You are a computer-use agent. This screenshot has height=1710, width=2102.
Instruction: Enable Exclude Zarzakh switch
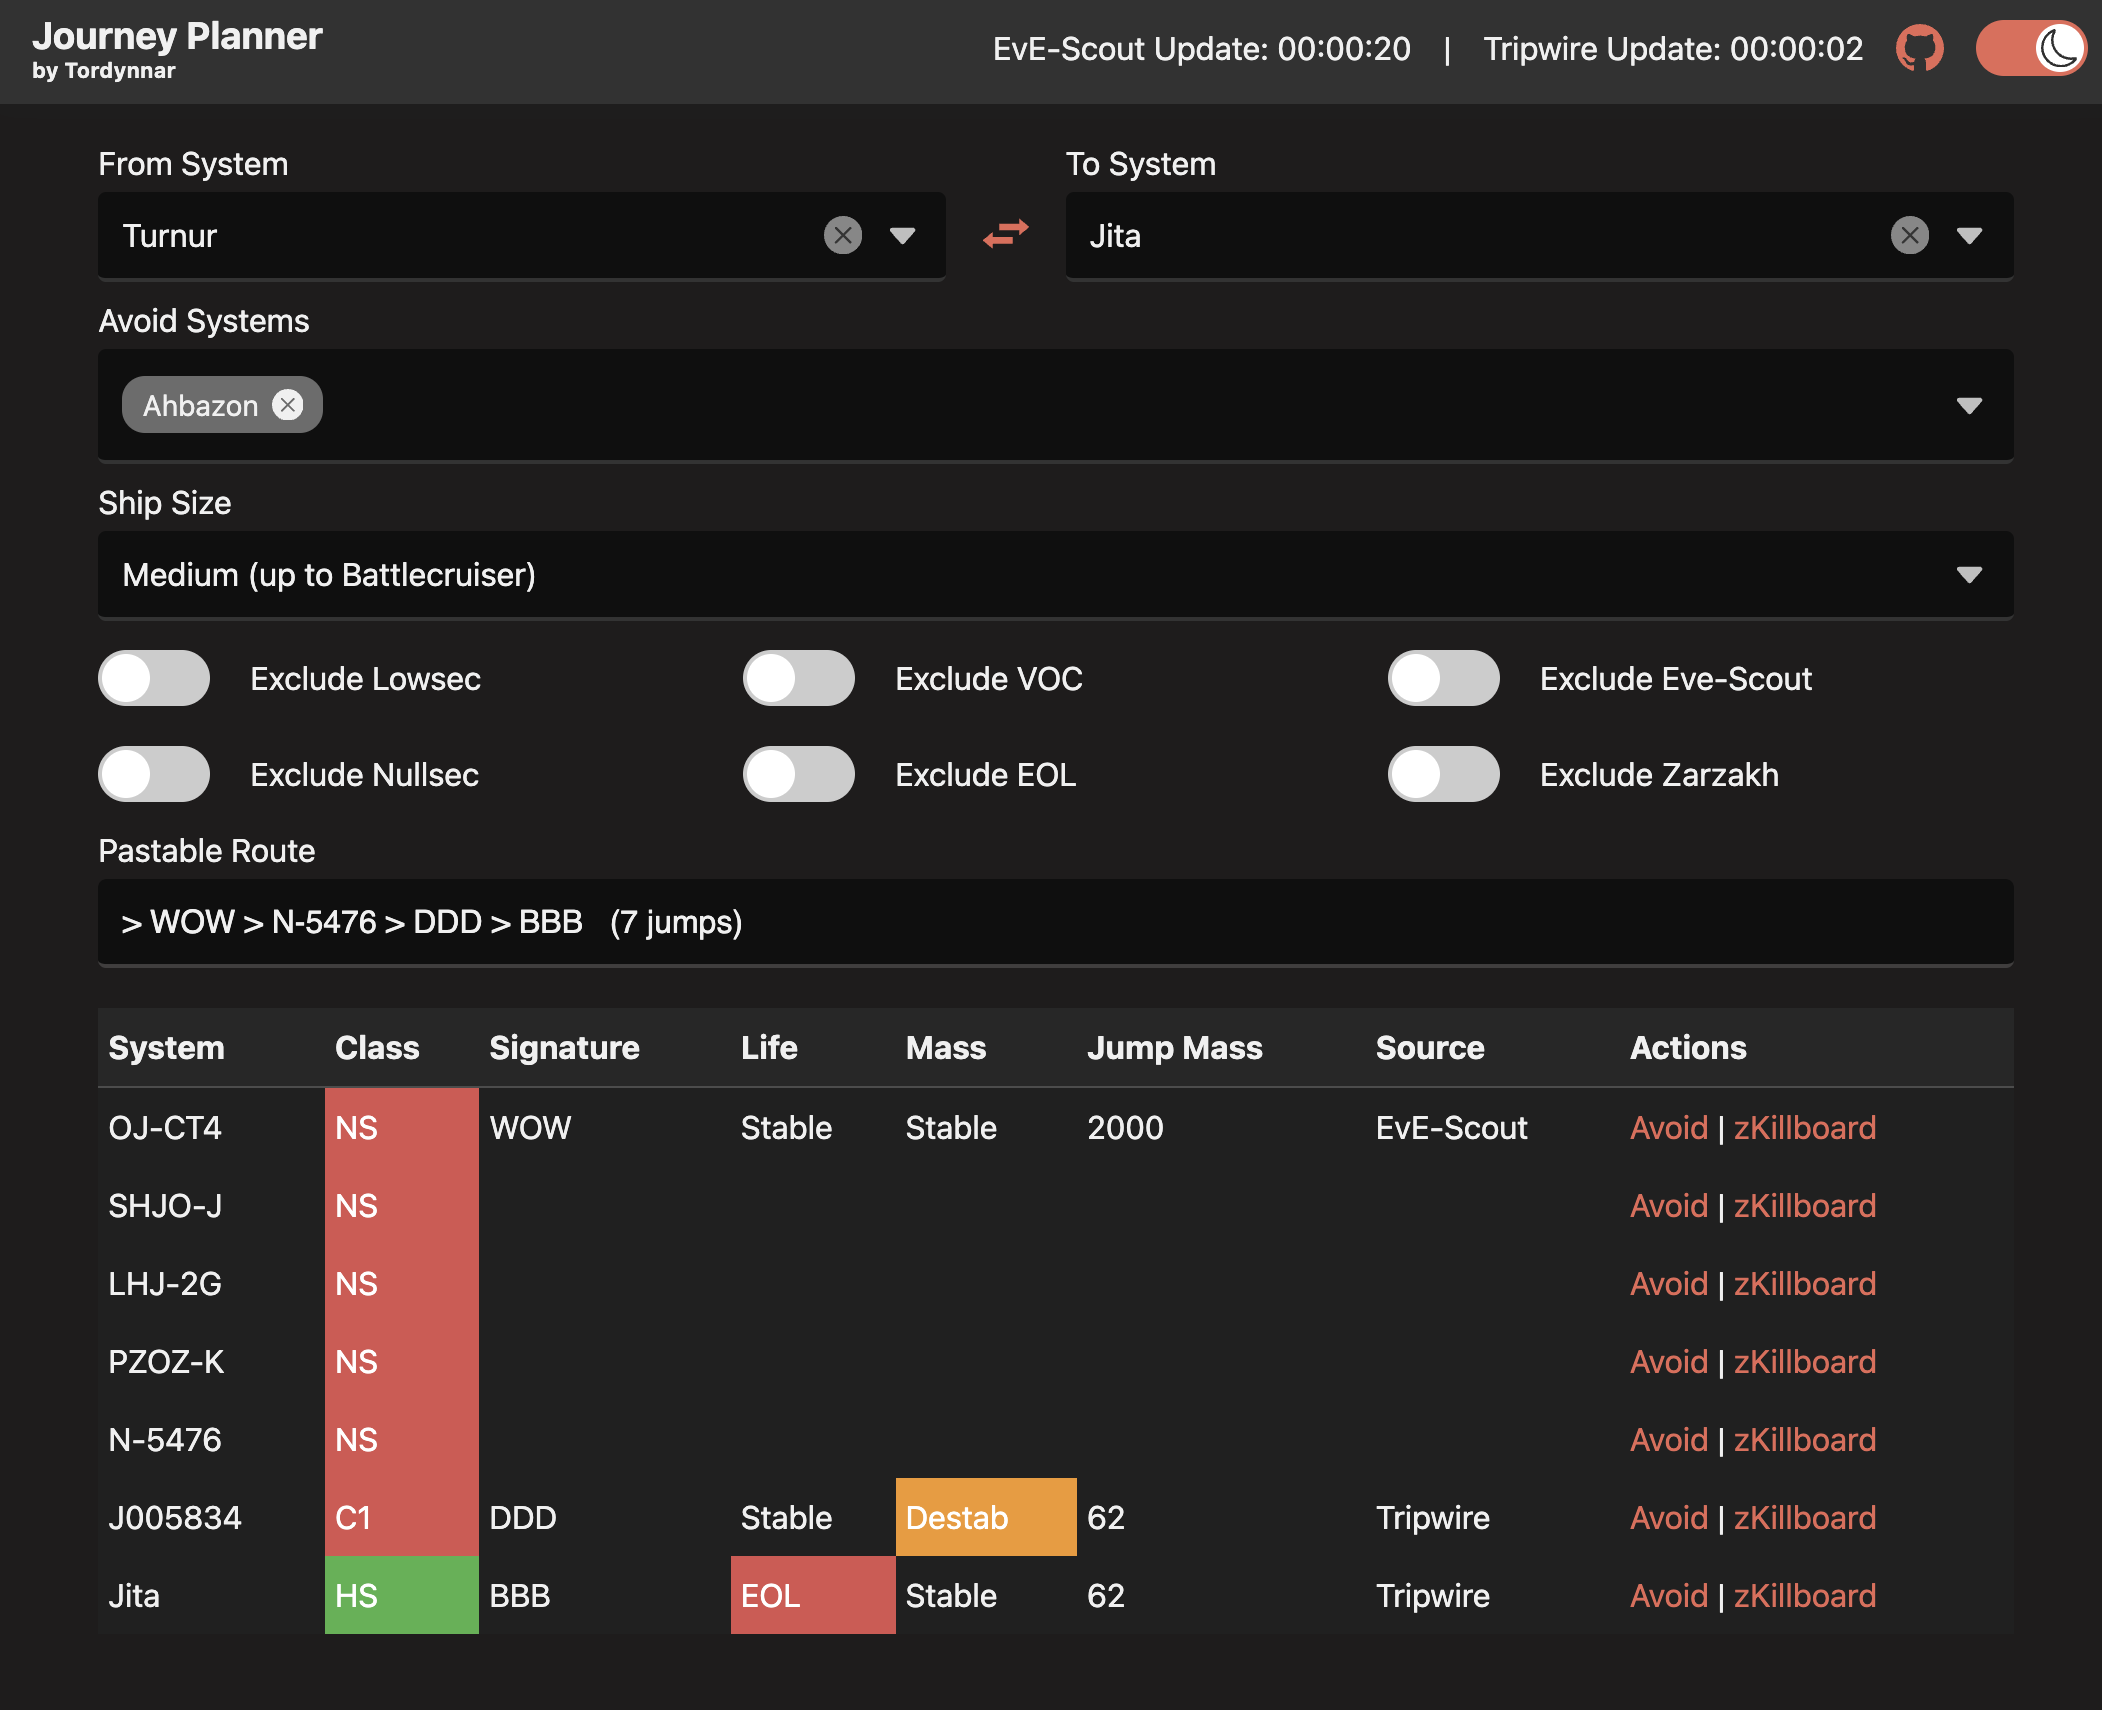1443,775
